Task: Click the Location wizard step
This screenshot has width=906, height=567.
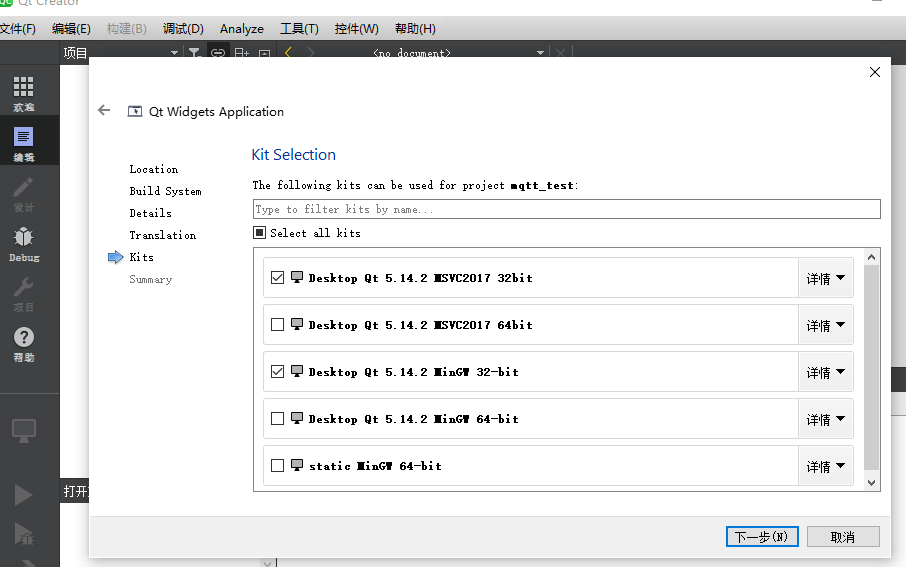Action: click(154, 169)
